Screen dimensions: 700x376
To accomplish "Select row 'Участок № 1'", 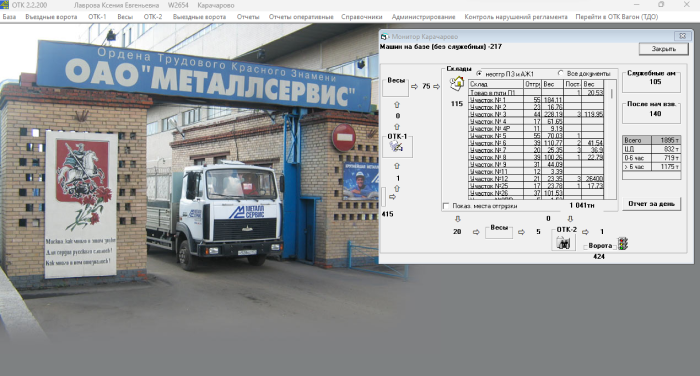I will point(536,100).
